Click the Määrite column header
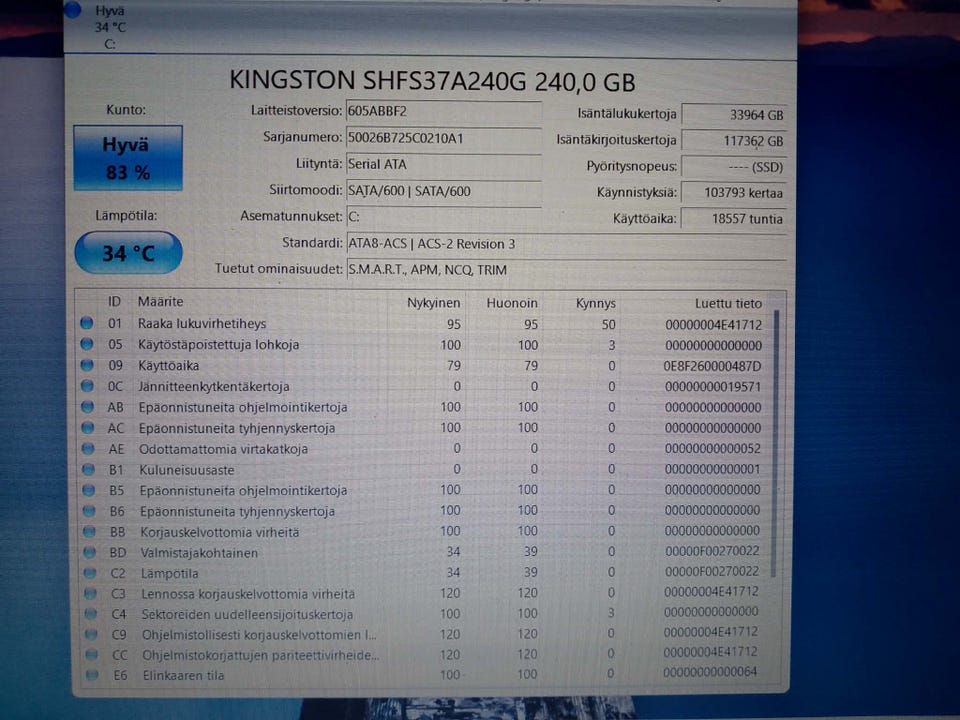Image resolution: width=960 pixels, height=720 pixels. 160,301
